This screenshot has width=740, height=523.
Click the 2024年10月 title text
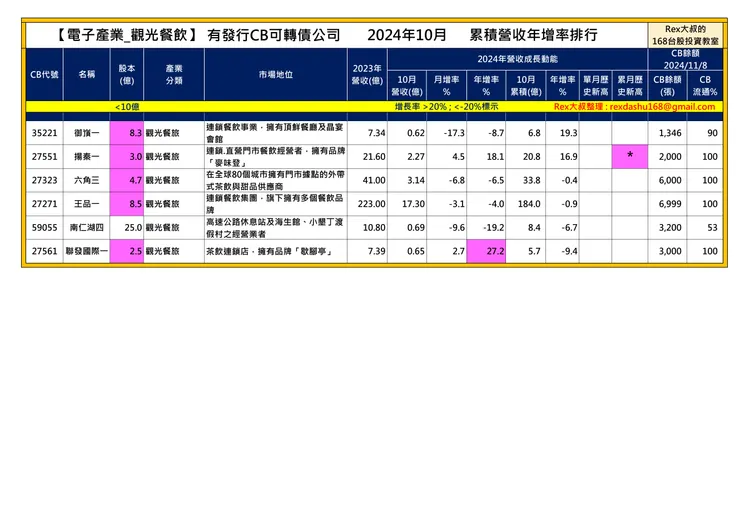(407, 35)
